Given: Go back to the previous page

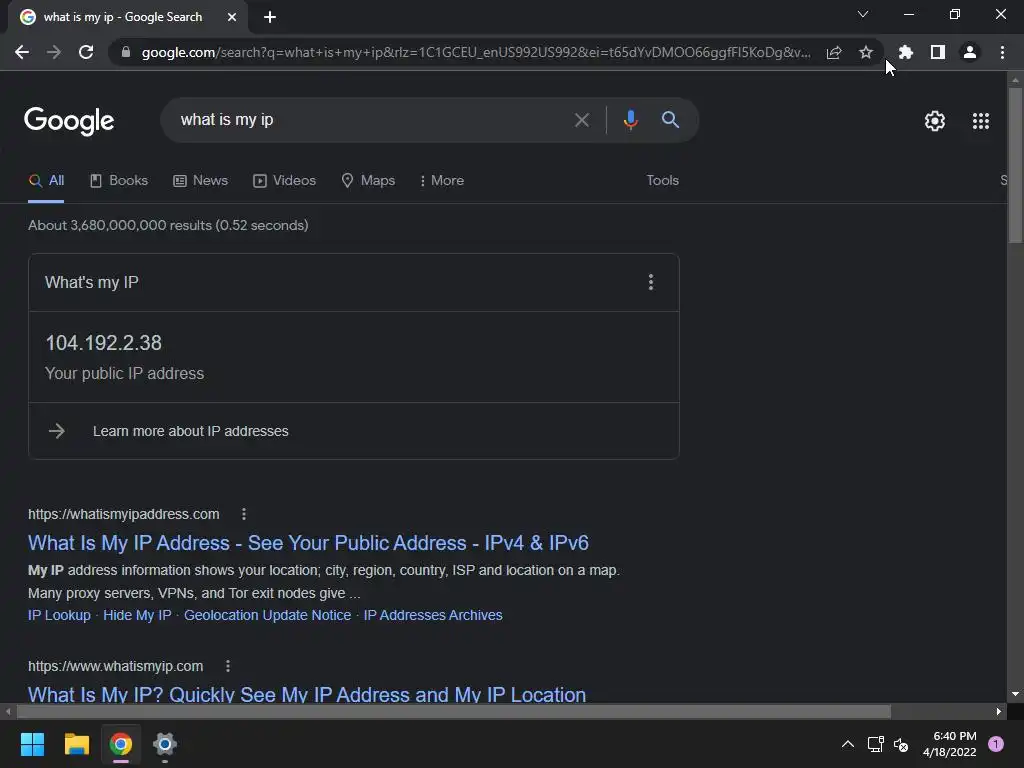Looking at the screenshot, I should 22,52.
